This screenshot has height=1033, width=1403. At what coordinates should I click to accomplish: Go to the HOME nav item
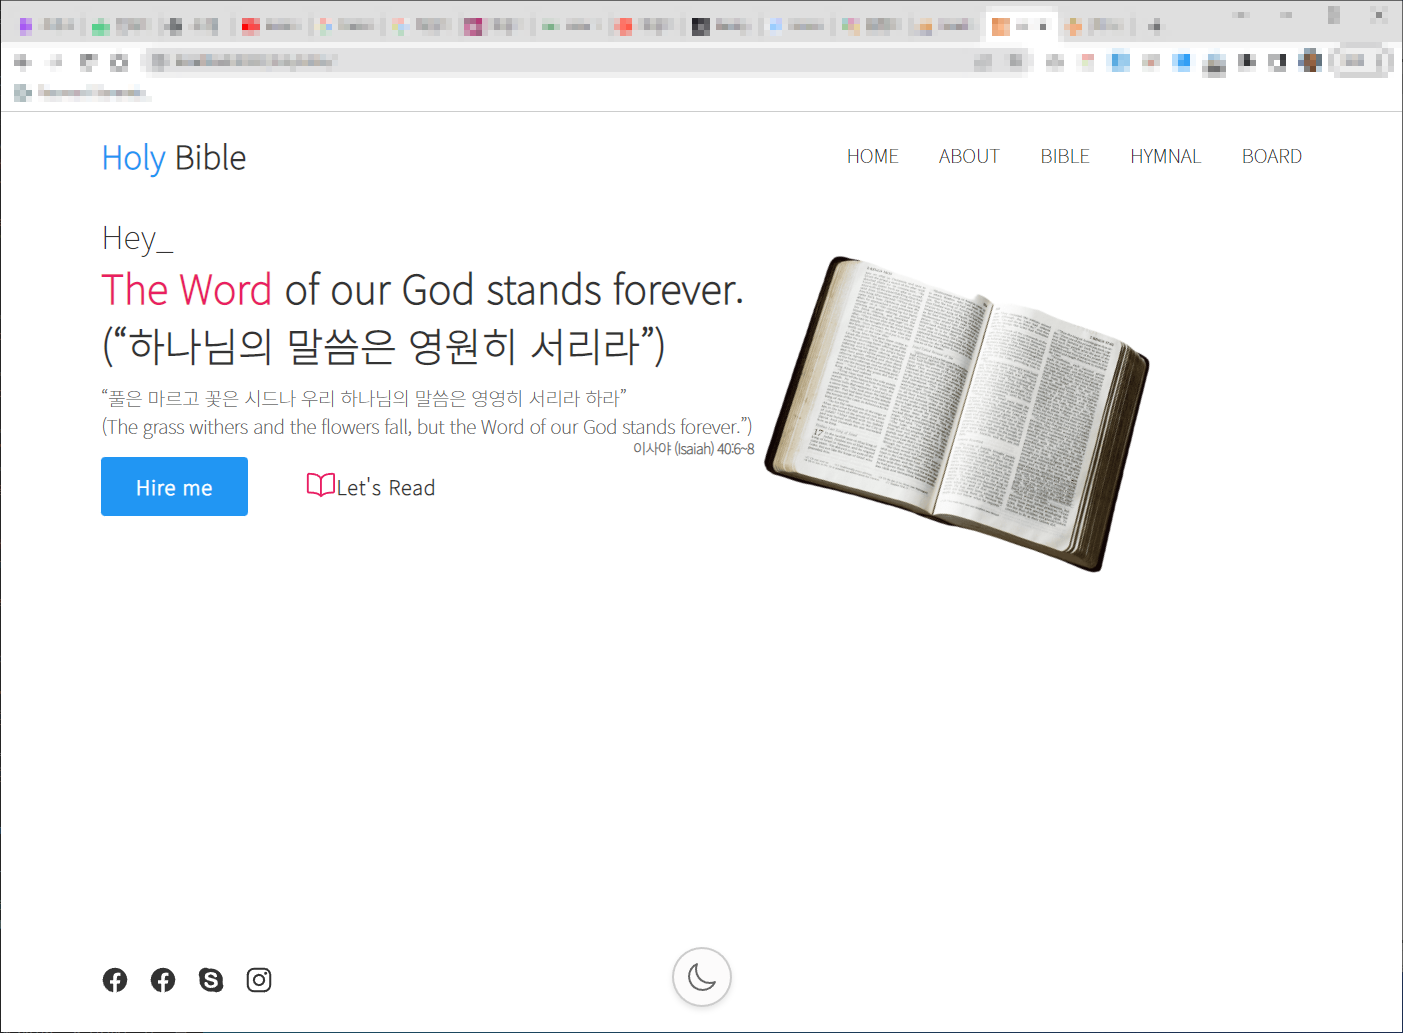[x=872, y=157]
